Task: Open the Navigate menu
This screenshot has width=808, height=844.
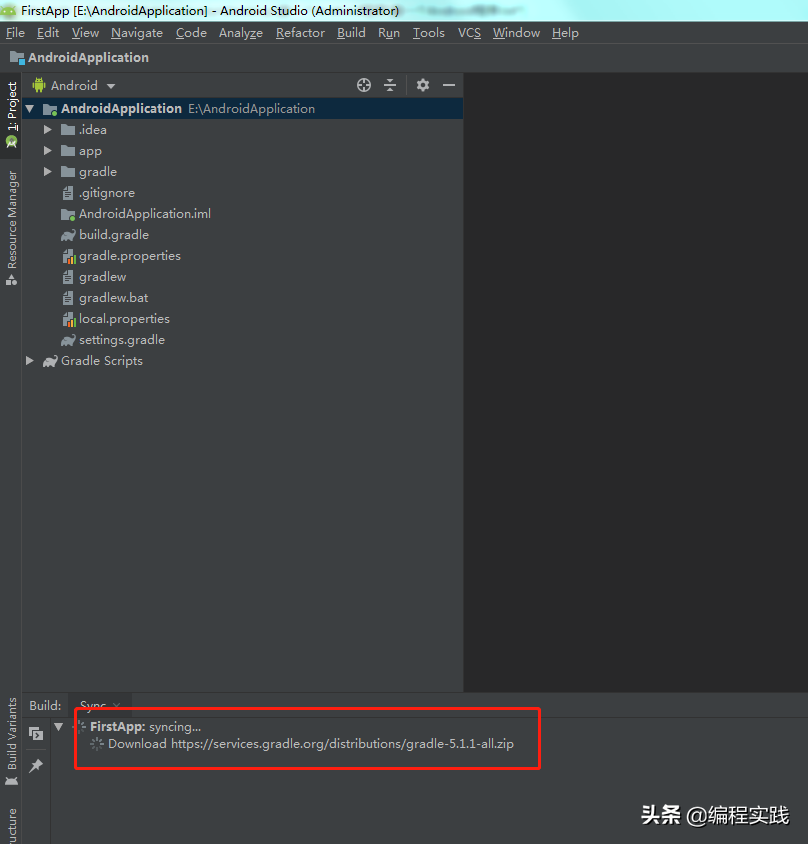Action: point(137,33)
